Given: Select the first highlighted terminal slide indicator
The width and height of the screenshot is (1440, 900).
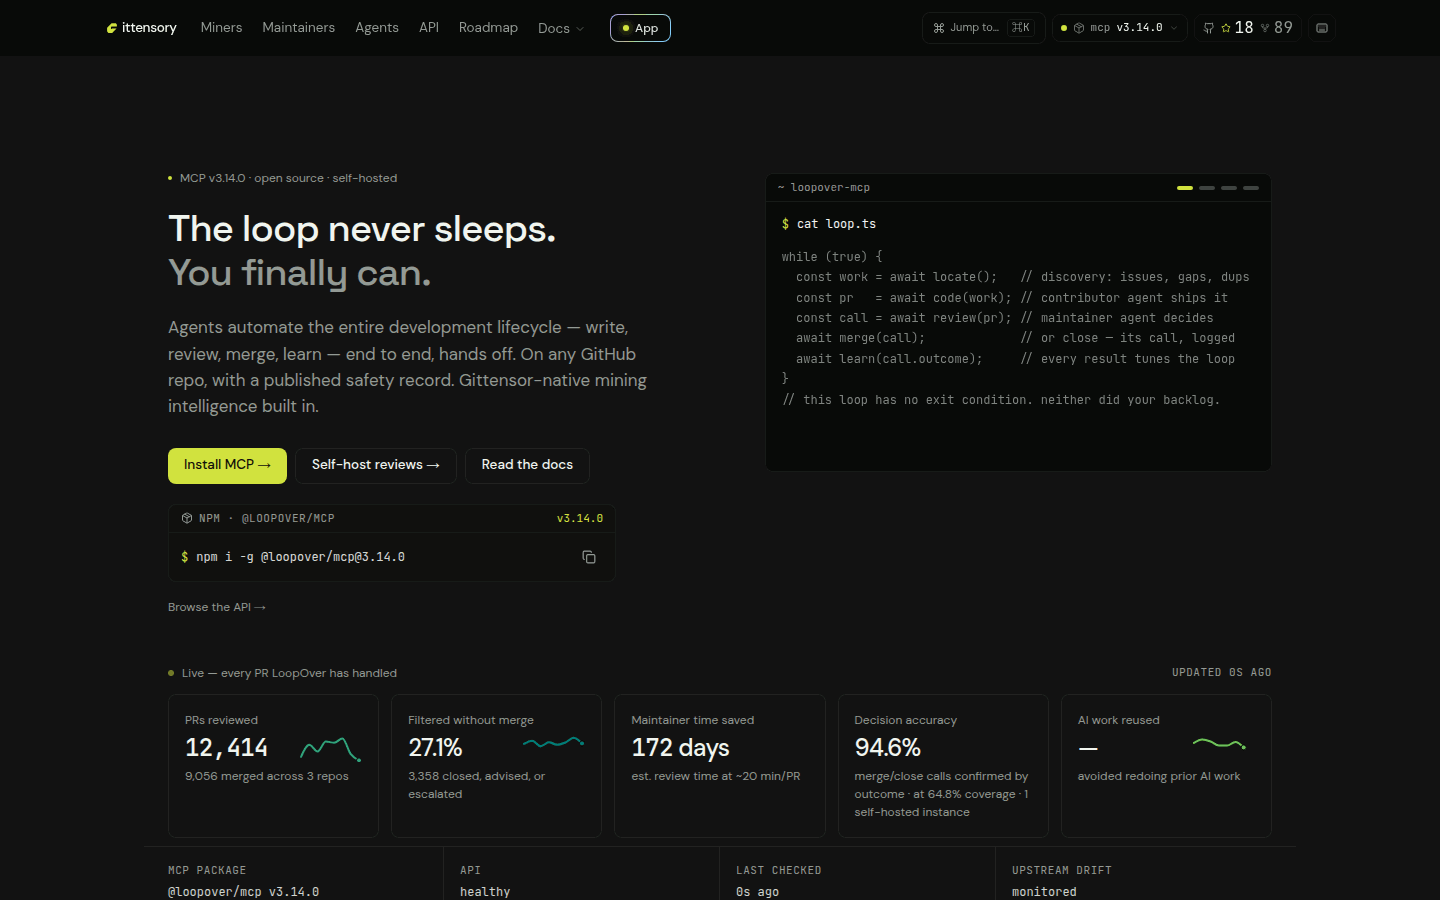Looking at the screenshot, I should (1185, 188).
